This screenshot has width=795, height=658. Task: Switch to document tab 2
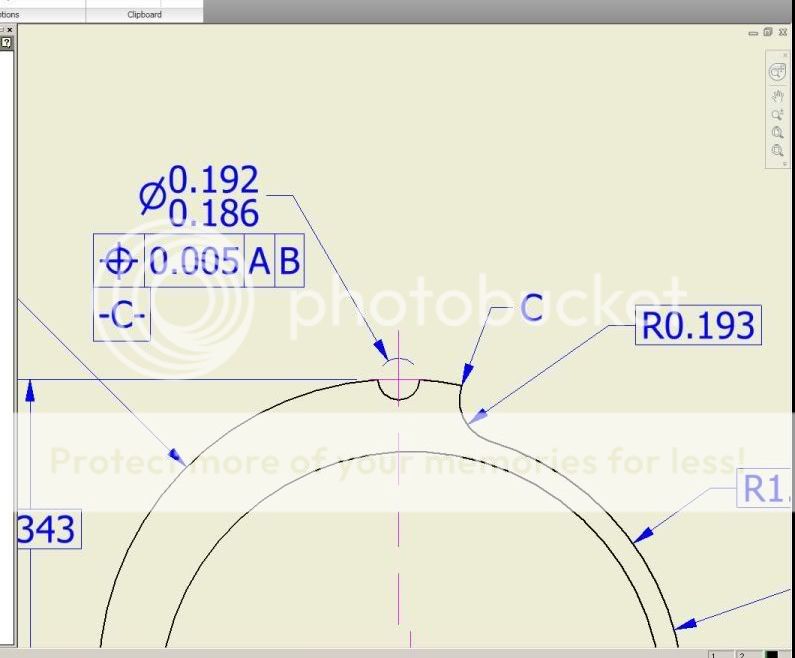click(742, 654)
